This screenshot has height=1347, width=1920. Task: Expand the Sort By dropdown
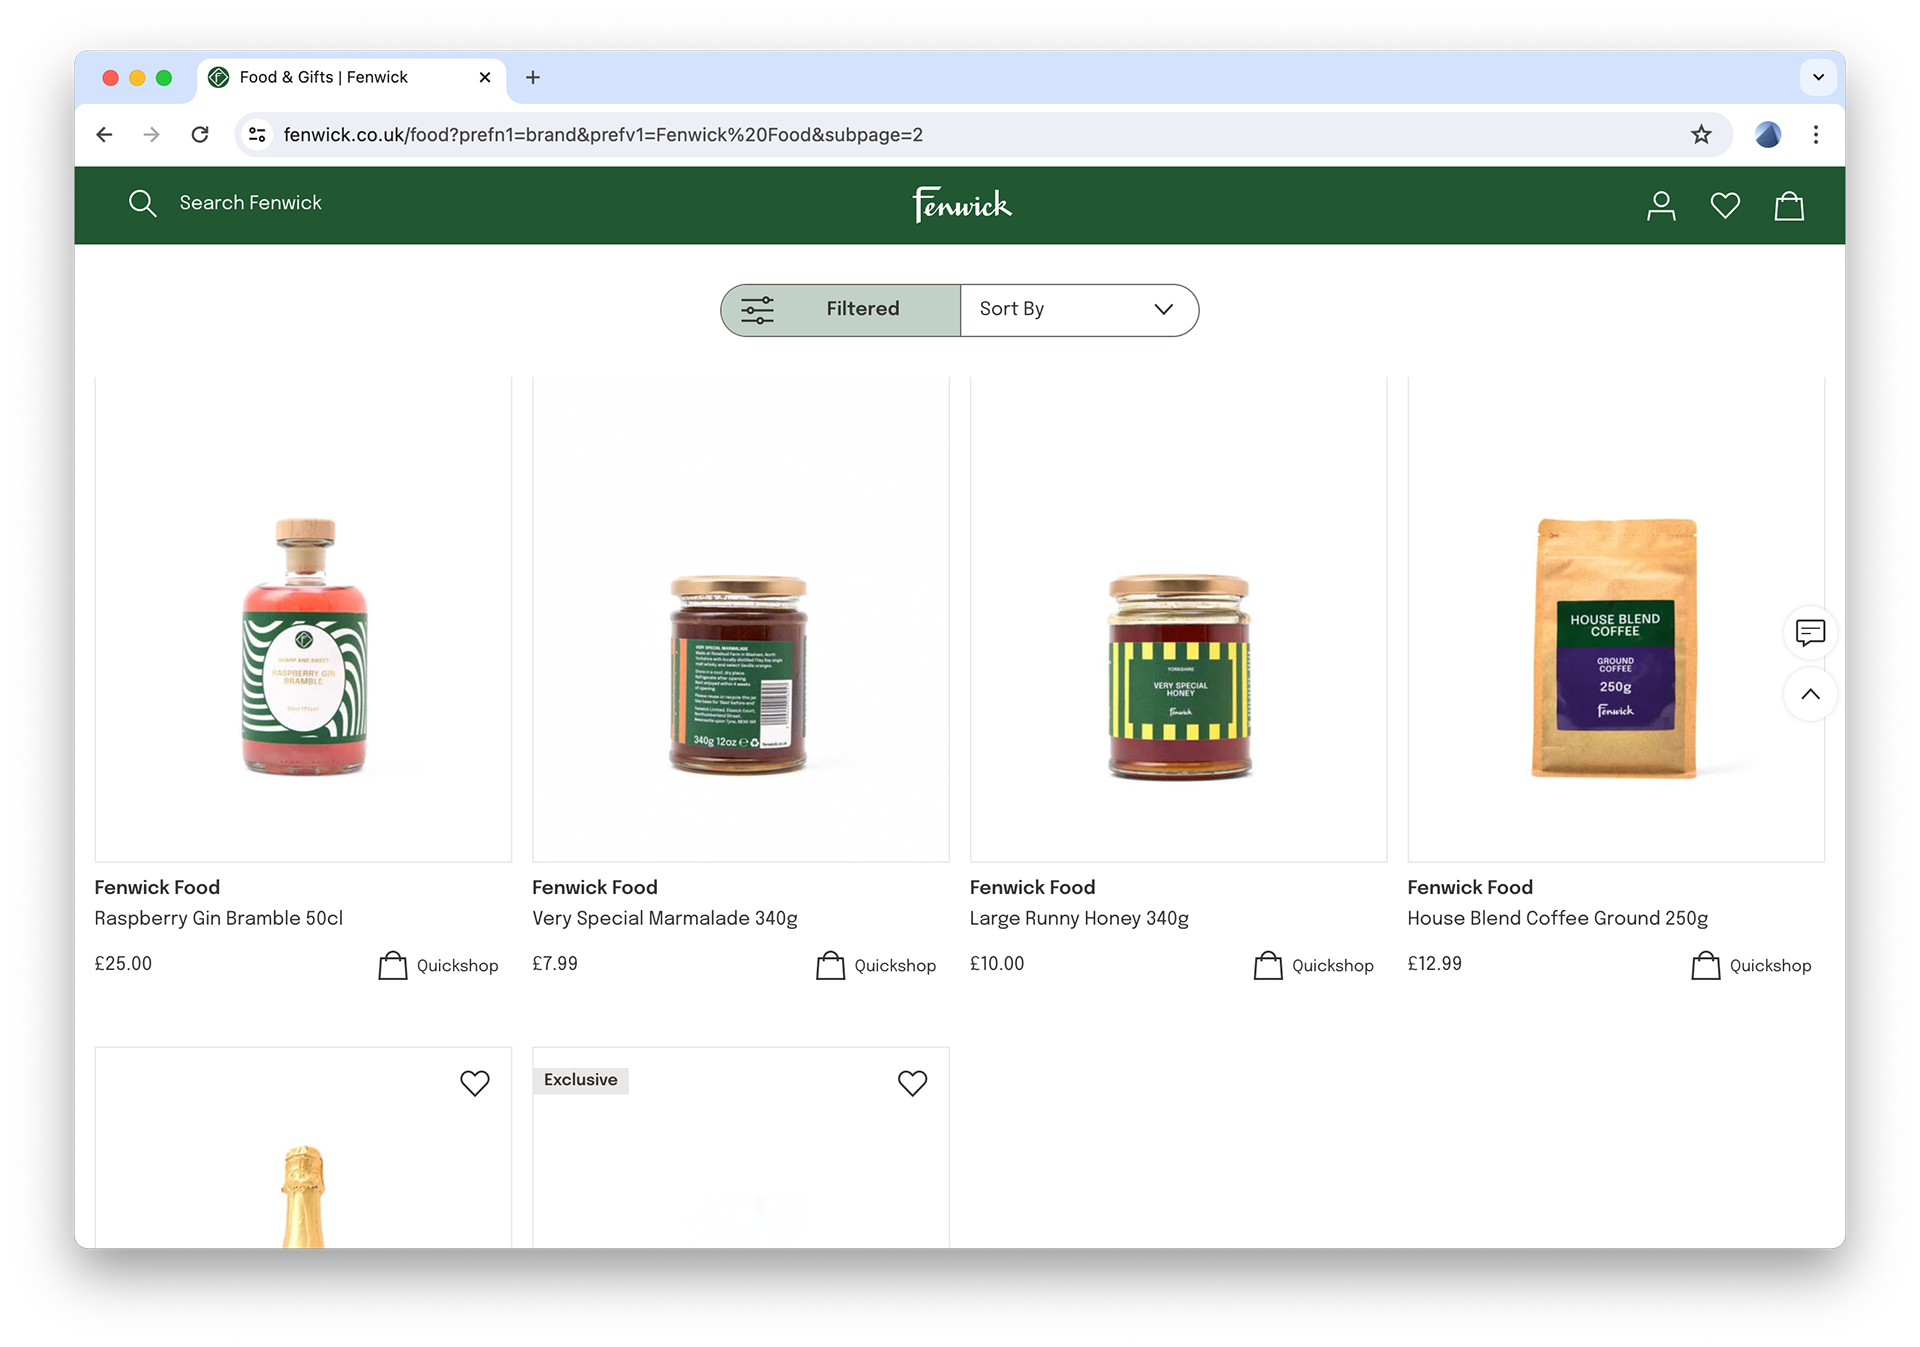[x=1078, y=310]
